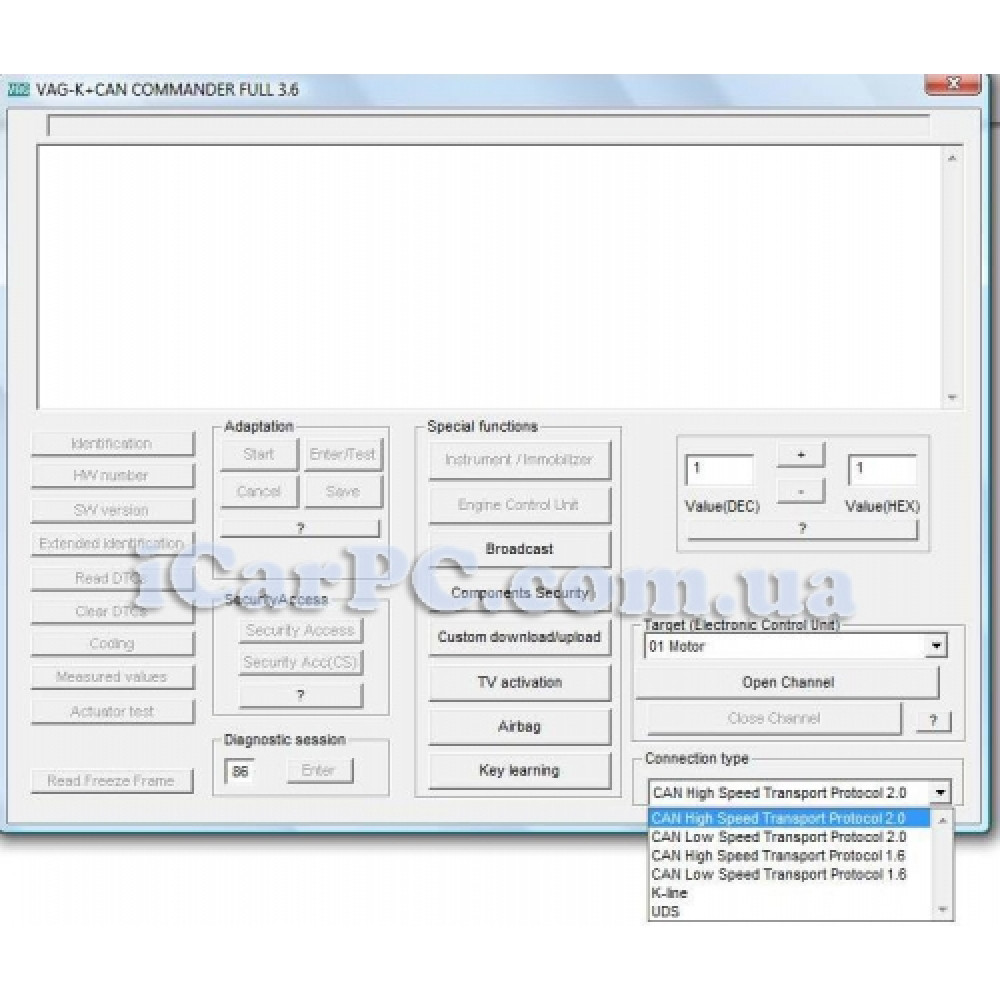Open Custom download/upload function
This screenshot has height=1000, width=1000.
pos(519,637)
